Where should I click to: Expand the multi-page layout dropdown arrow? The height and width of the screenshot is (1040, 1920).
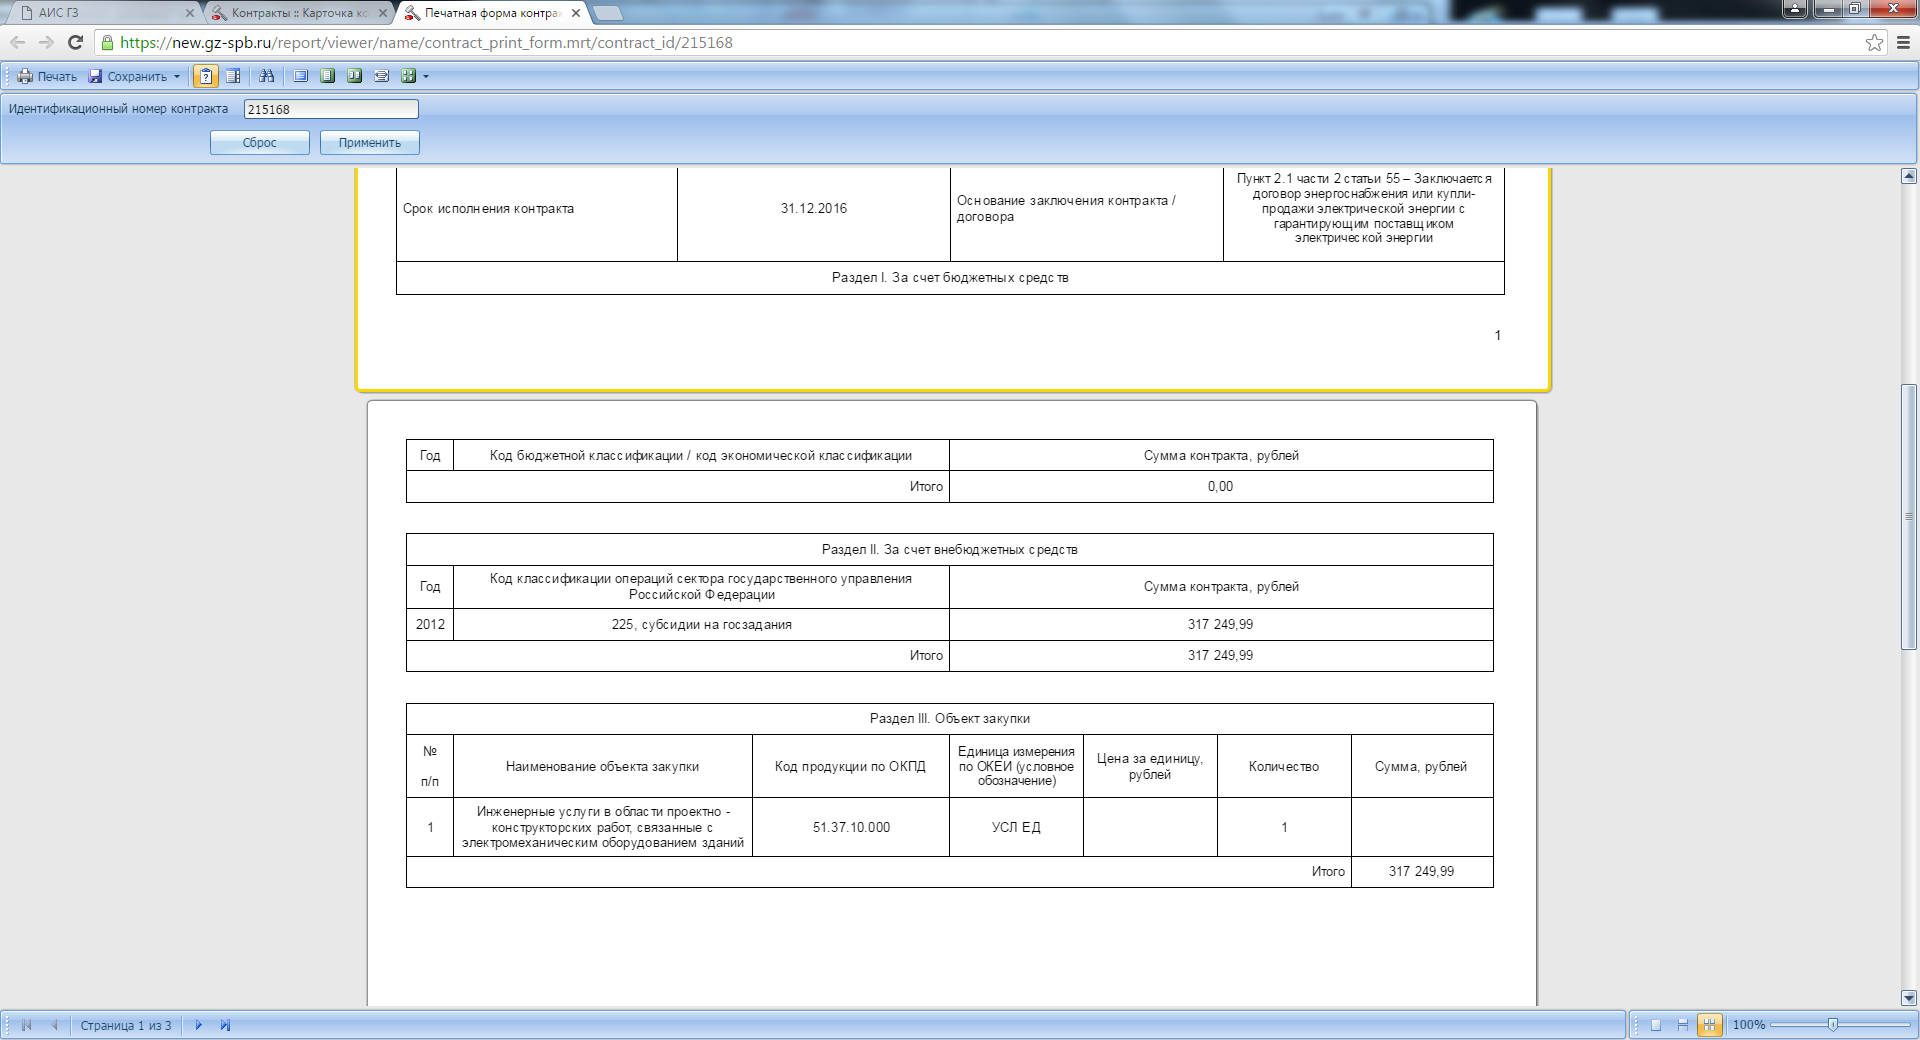[426, 76]
